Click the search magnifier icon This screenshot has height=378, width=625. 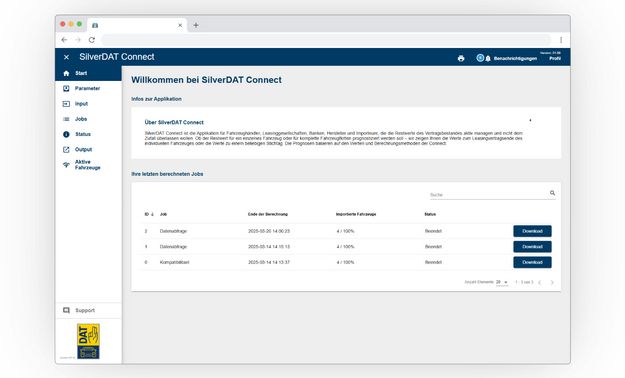(552, 193)
